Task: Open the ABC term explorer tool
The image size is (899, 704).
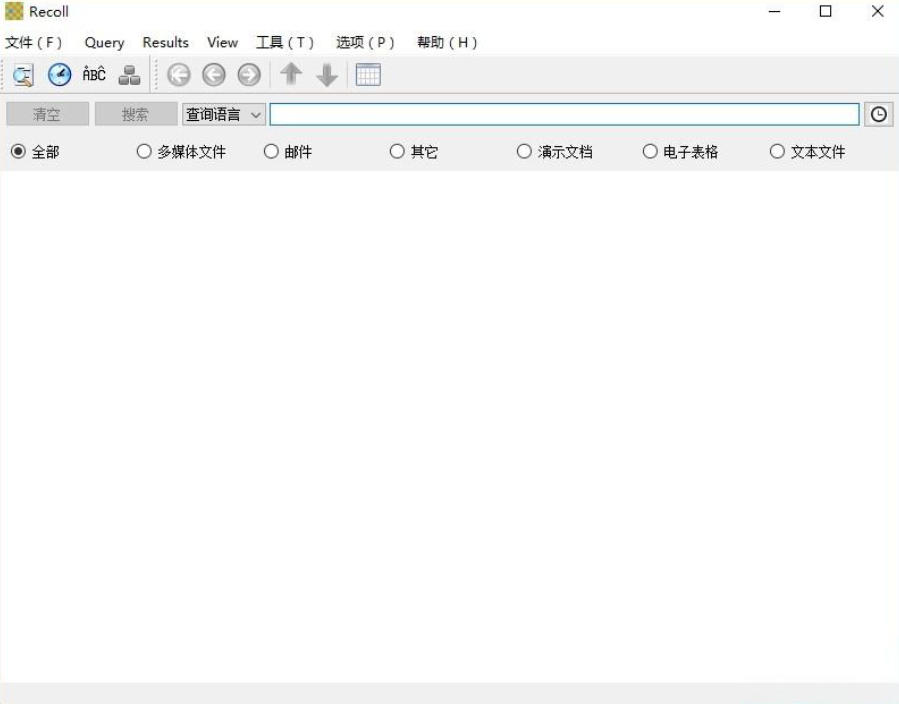Action: click(94, 75)
